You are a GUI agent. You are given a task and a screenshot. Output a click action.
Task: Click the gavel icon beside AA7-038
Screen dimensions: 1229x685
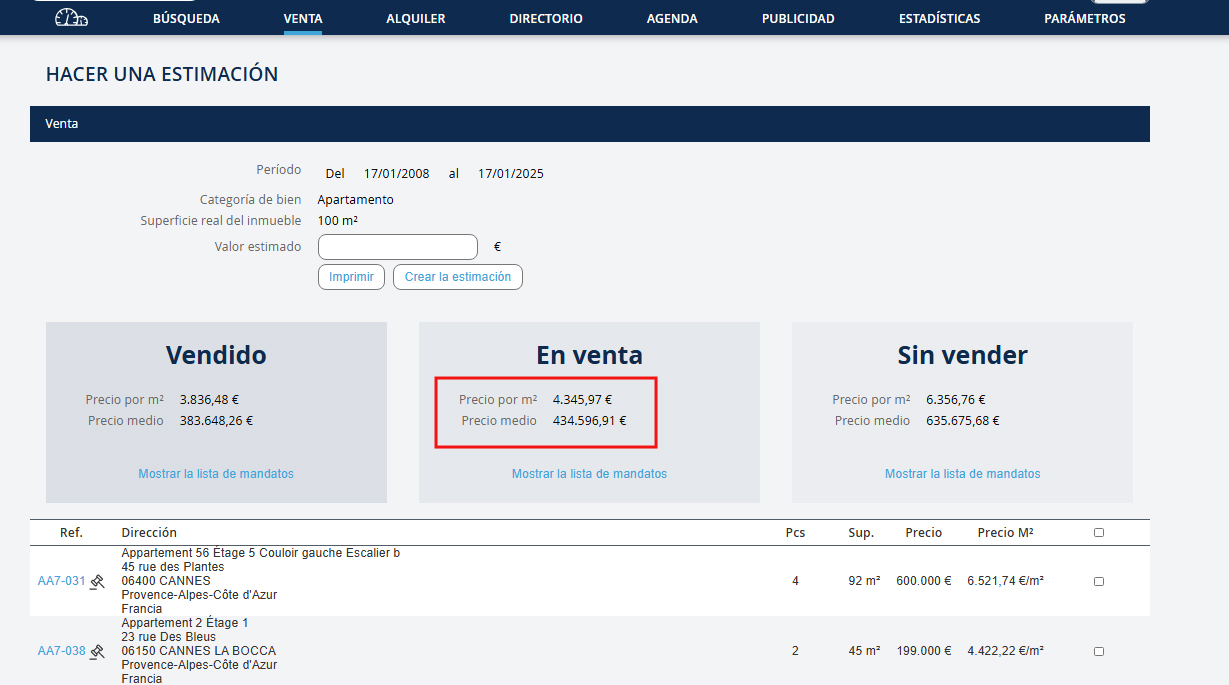pyautogui.click(x=97, y=651)
